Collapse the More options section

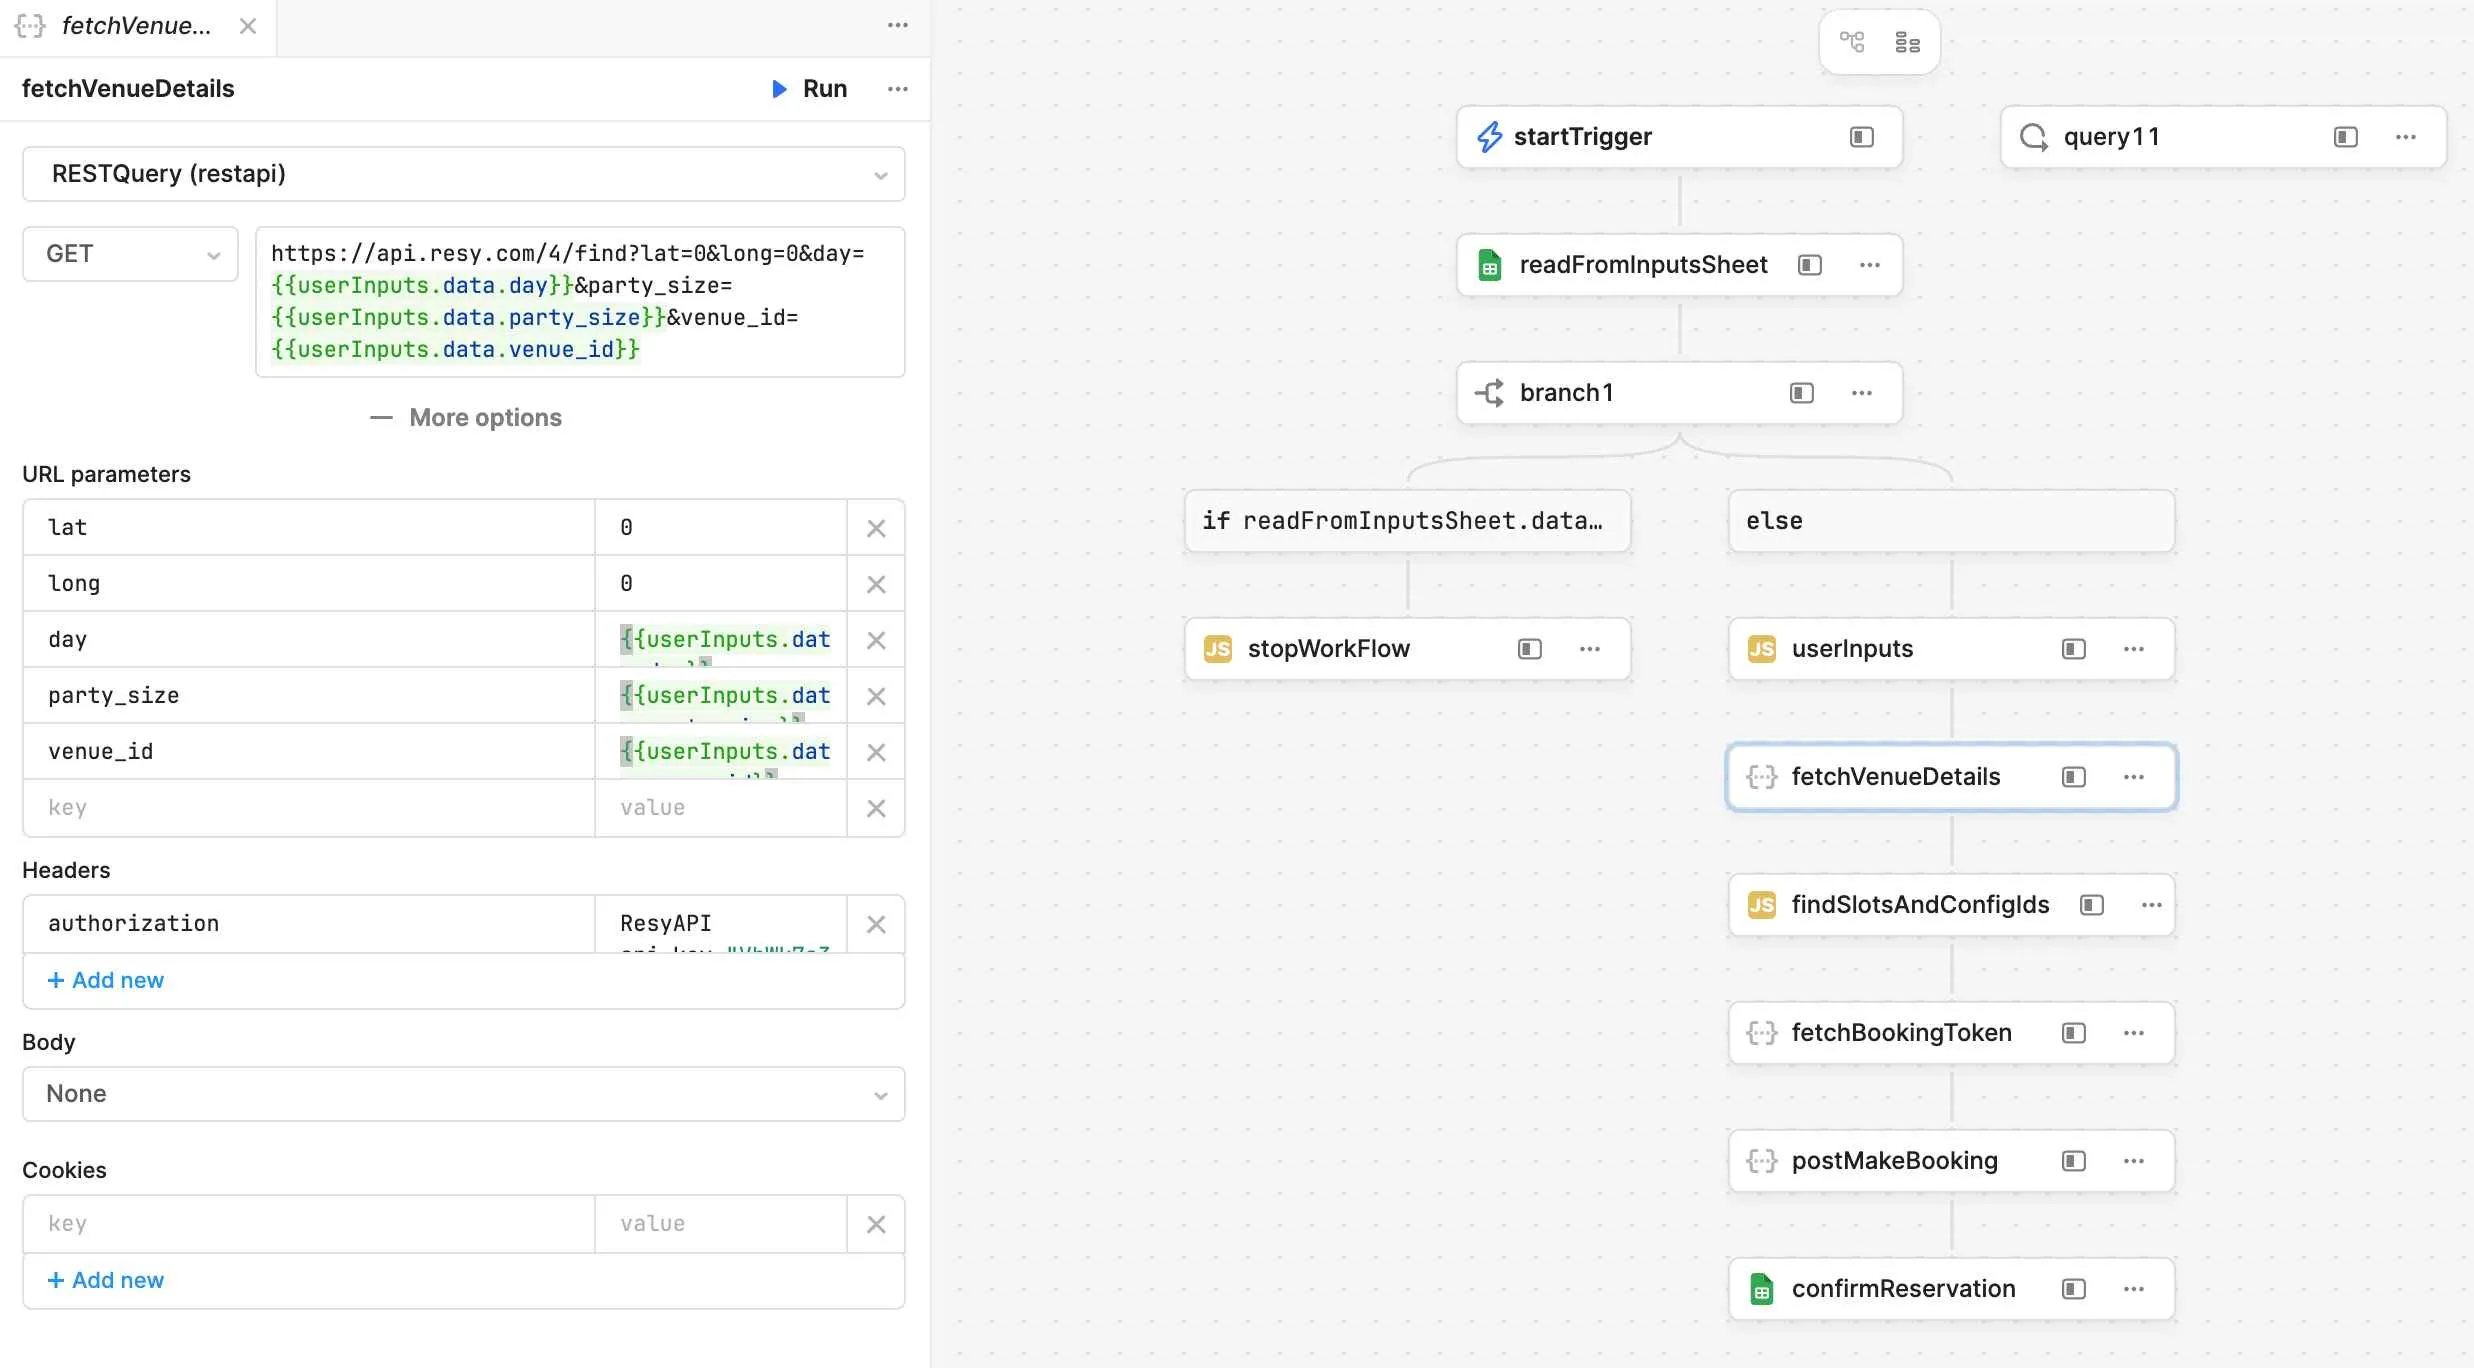(466, 418)
